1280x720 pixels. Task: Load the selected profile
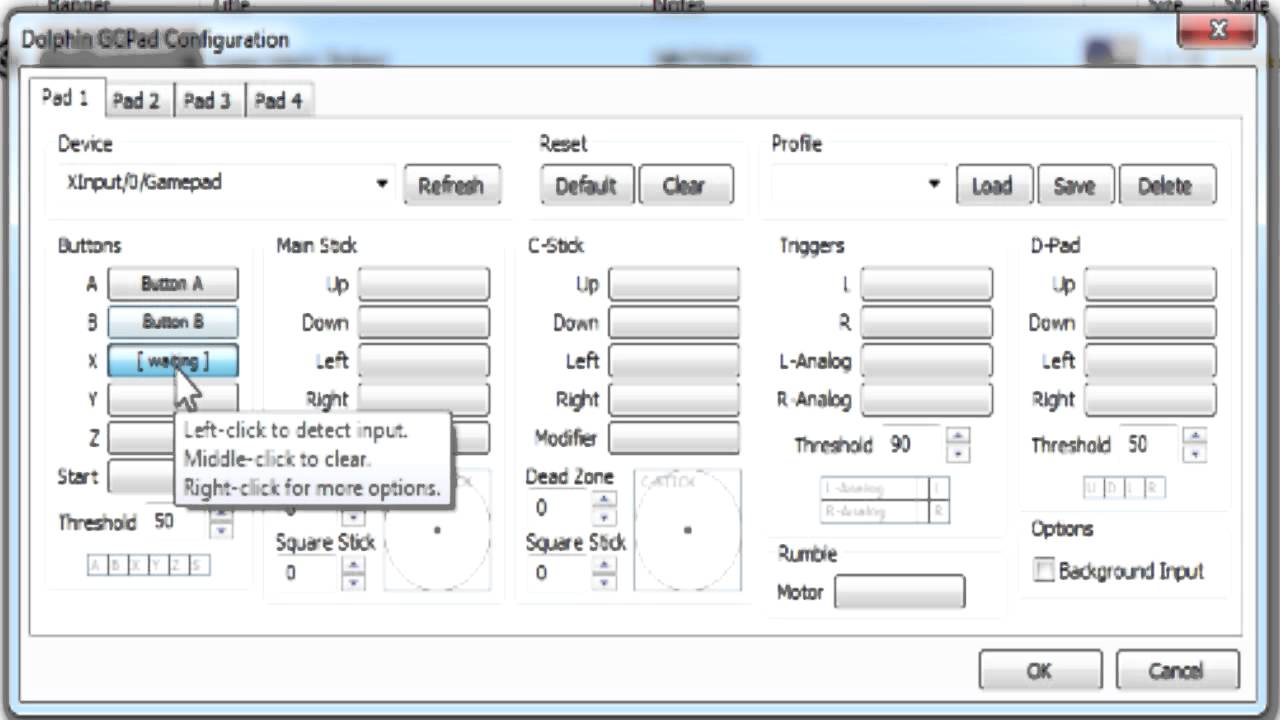click(x=992, y=186)
